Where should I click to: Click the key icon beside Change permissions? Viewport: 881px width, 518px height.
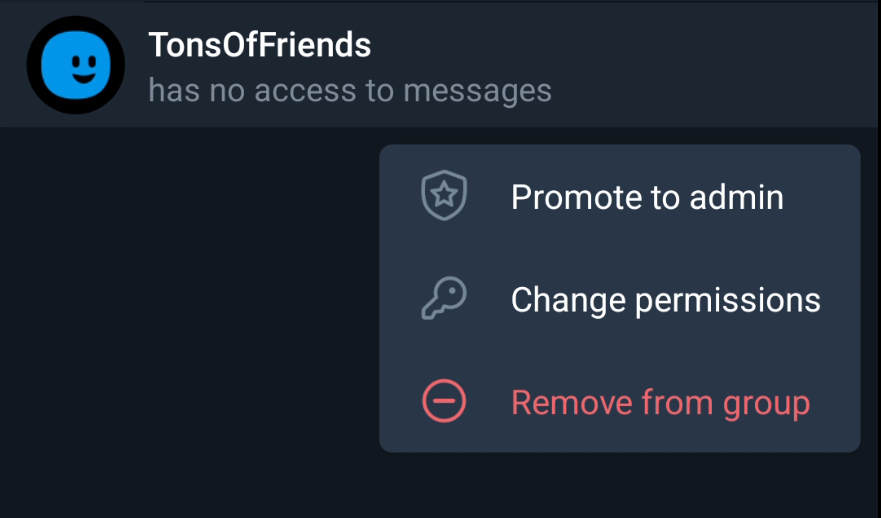coord(444,300)
